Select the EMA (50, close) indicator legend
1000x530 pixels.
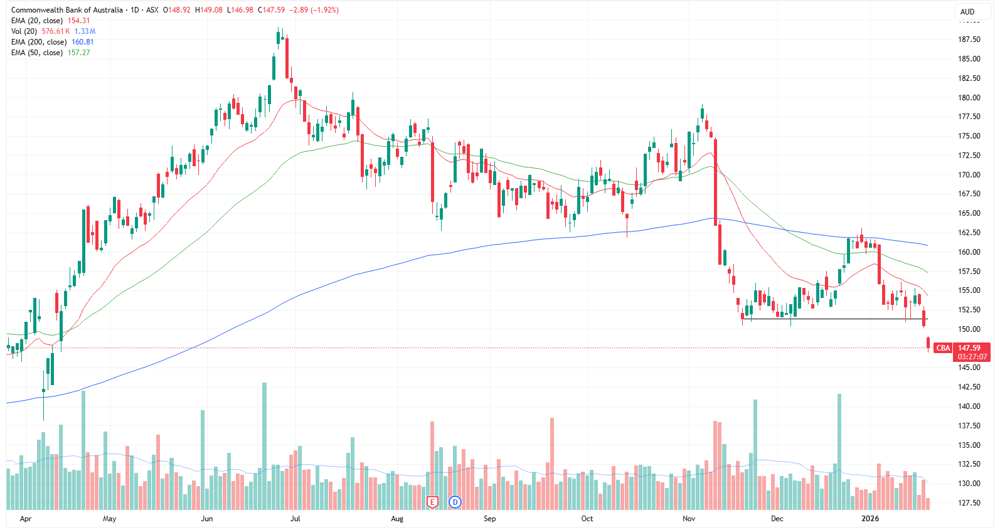pos(38,52)
